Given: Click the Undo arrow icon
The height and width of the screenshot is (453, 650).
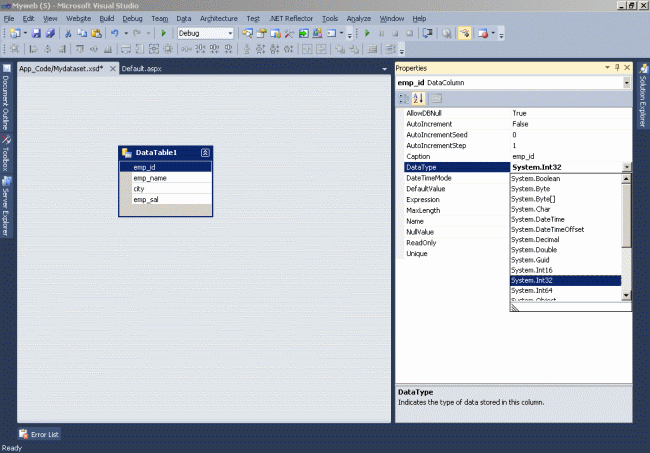Looking at the screenshot, I should pos(115,33).
